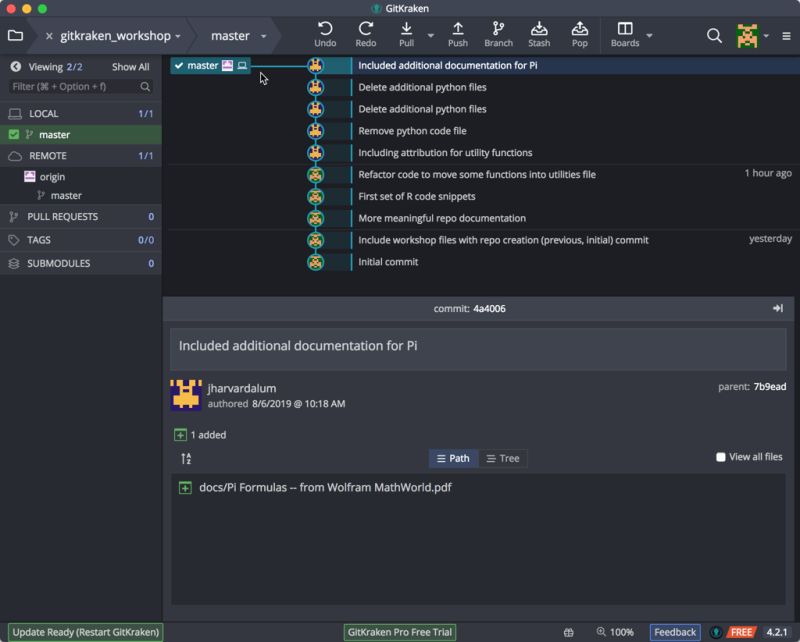The image size is (800, 642).
Task: Open the hamburger menu
Action: point(786,34)
